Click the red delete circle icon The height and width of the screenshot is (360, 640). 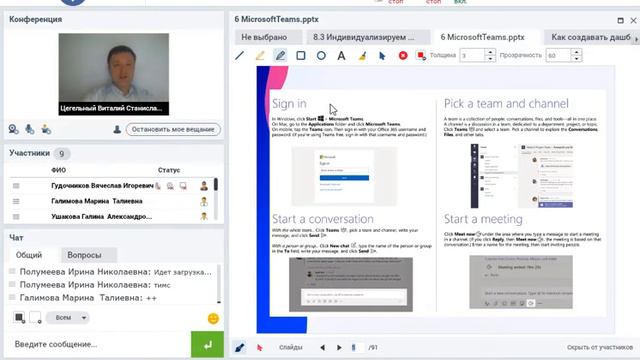coord(403,56)
